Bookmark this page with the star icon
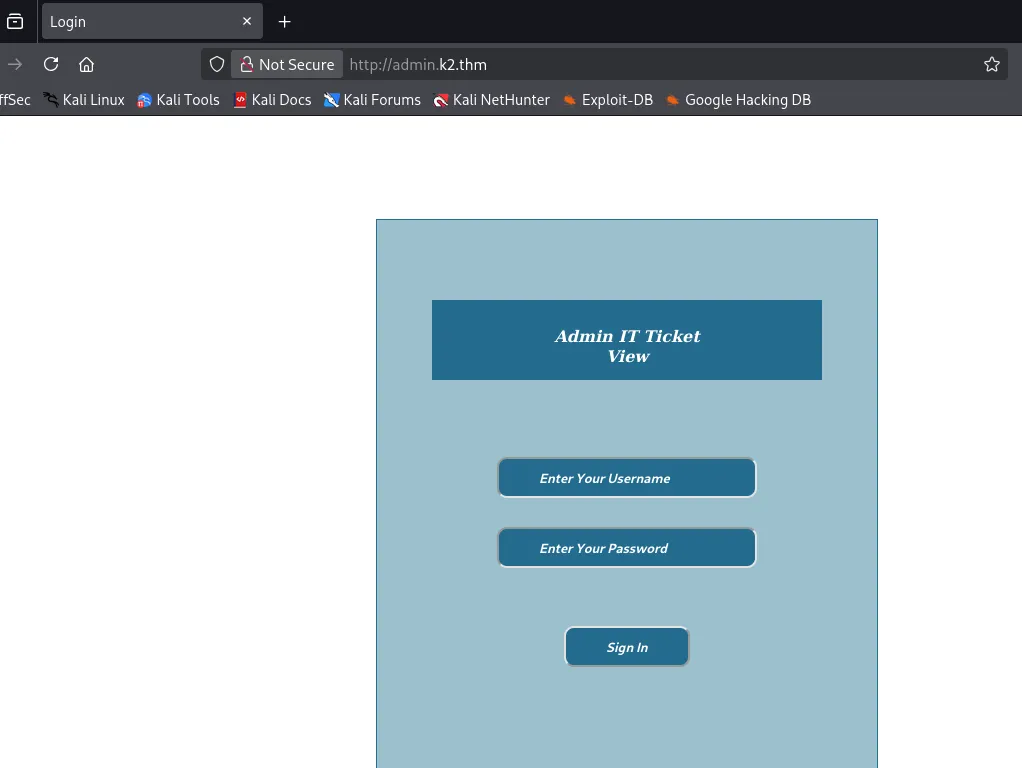1022x768 pixels. [x=991, y=64]
